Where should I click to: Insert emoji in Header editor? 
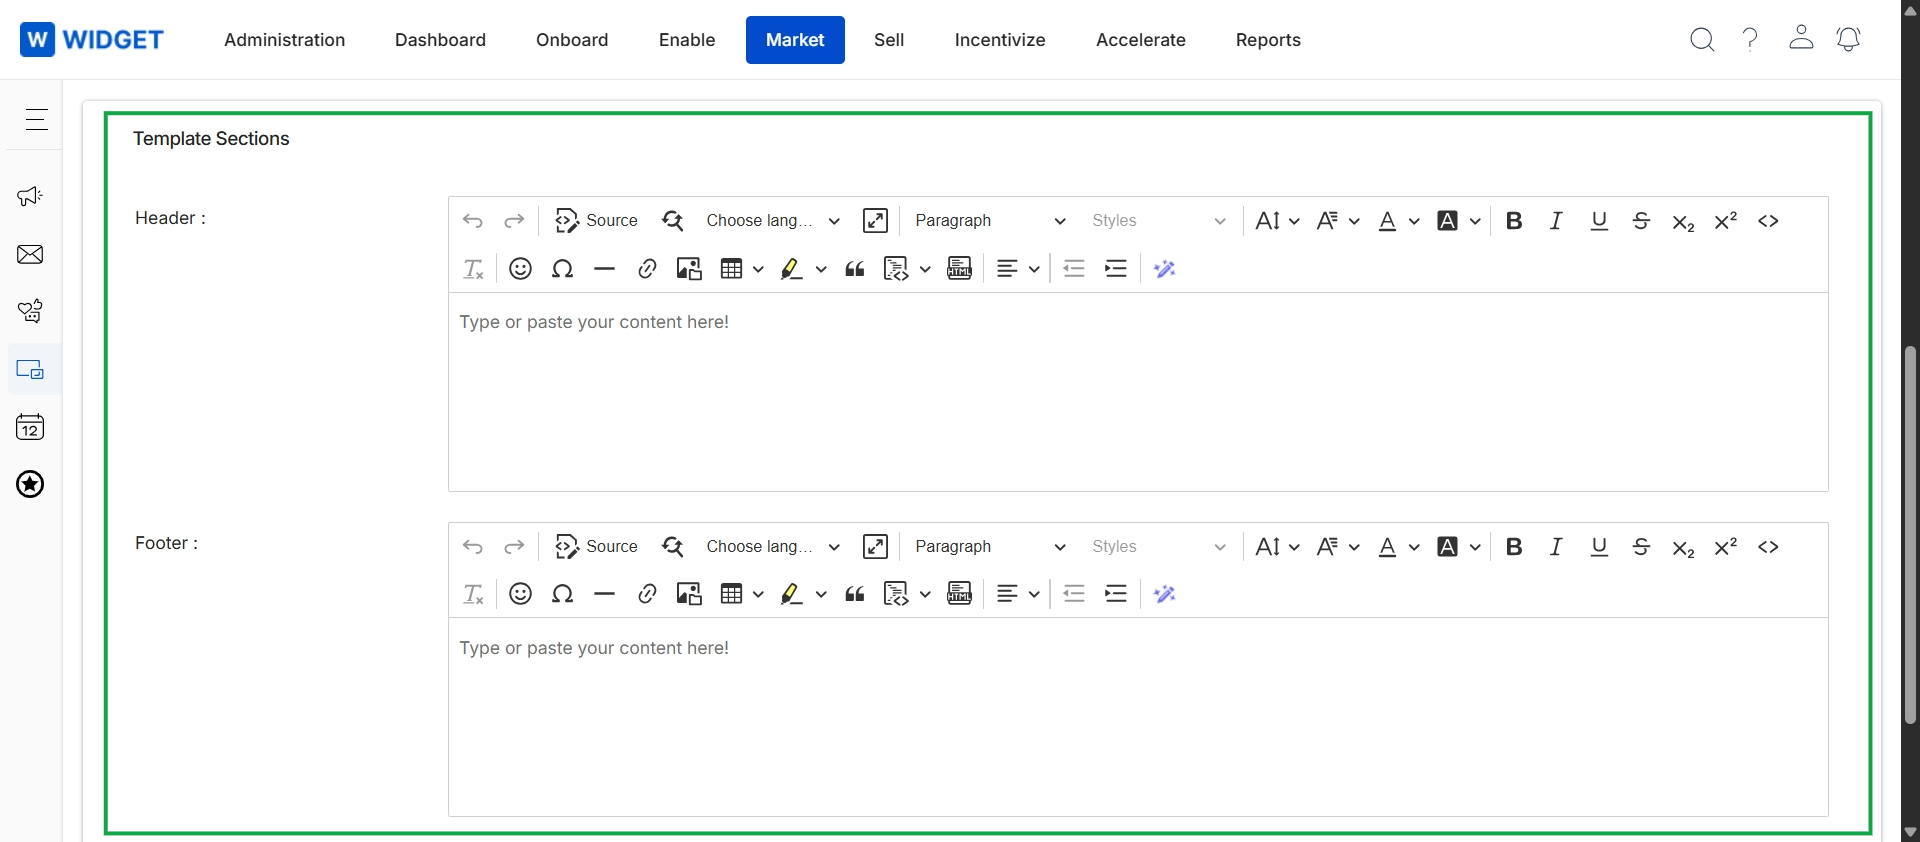click(x=520, y=269)
